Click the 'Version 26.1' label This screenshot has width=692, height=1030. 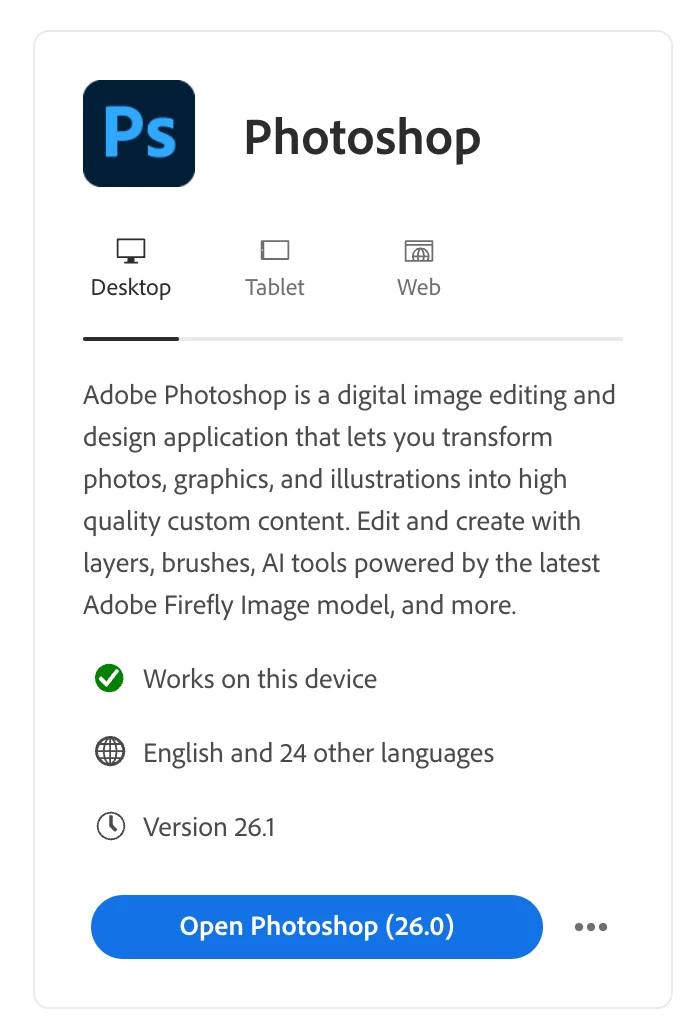click(209, 827)
